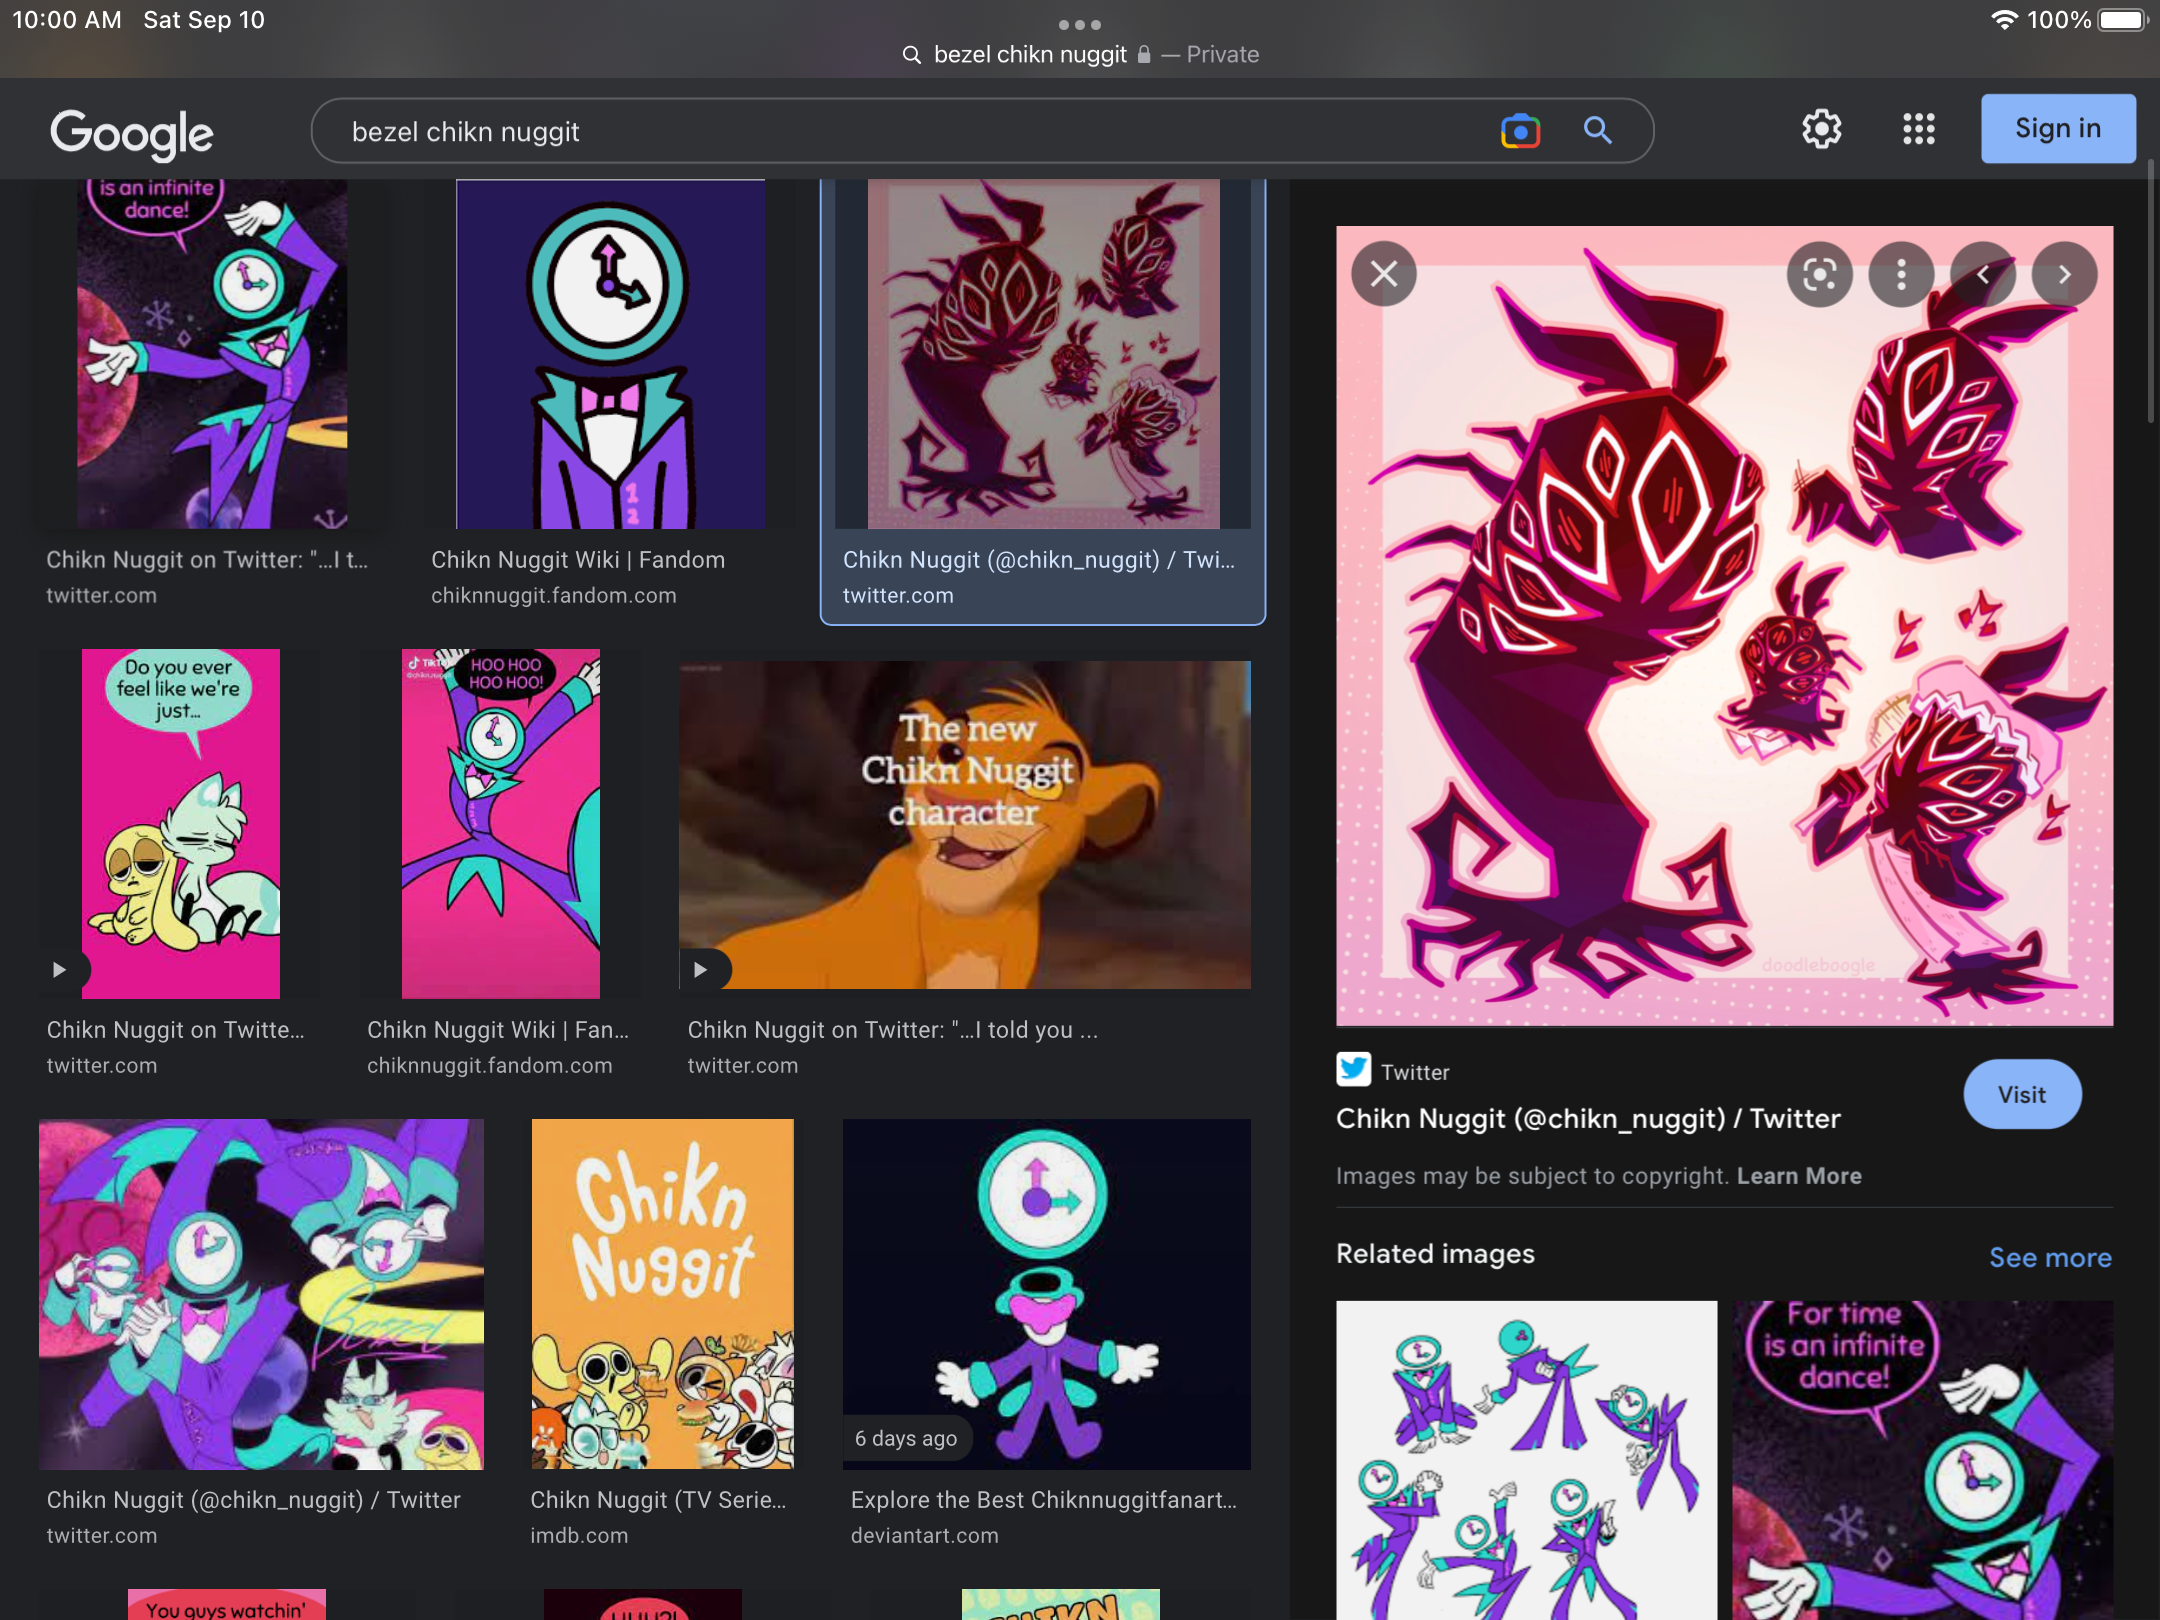Image resolution: width=2160 pixels, height=1620 pixels.
Task: Open the See more related images link
Action: (x=2050, y=1257)
